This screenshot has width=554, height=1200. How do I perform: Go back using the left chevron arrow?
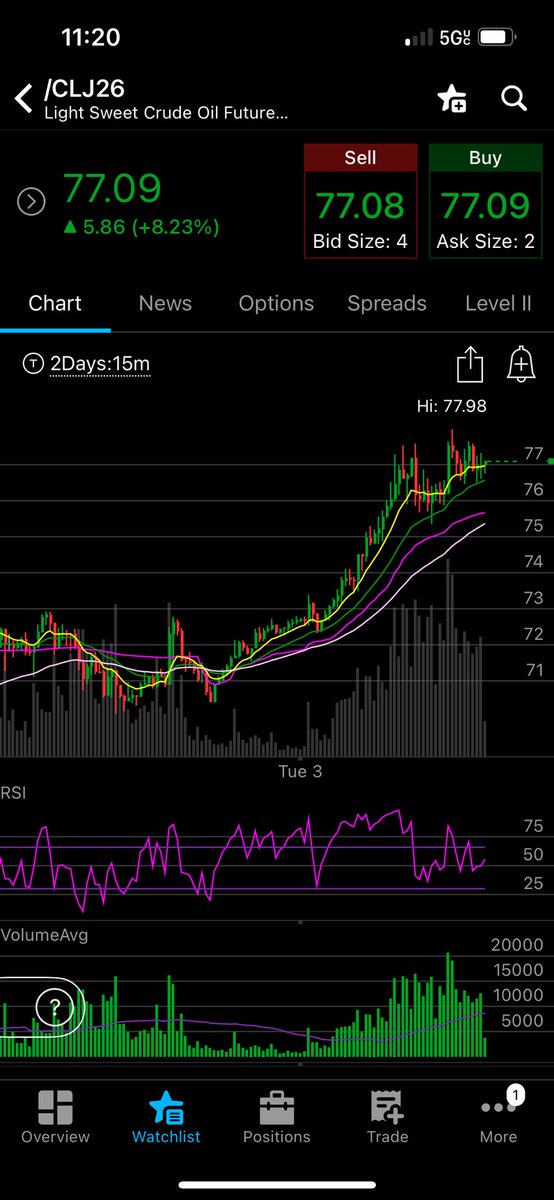click(24, 99)
